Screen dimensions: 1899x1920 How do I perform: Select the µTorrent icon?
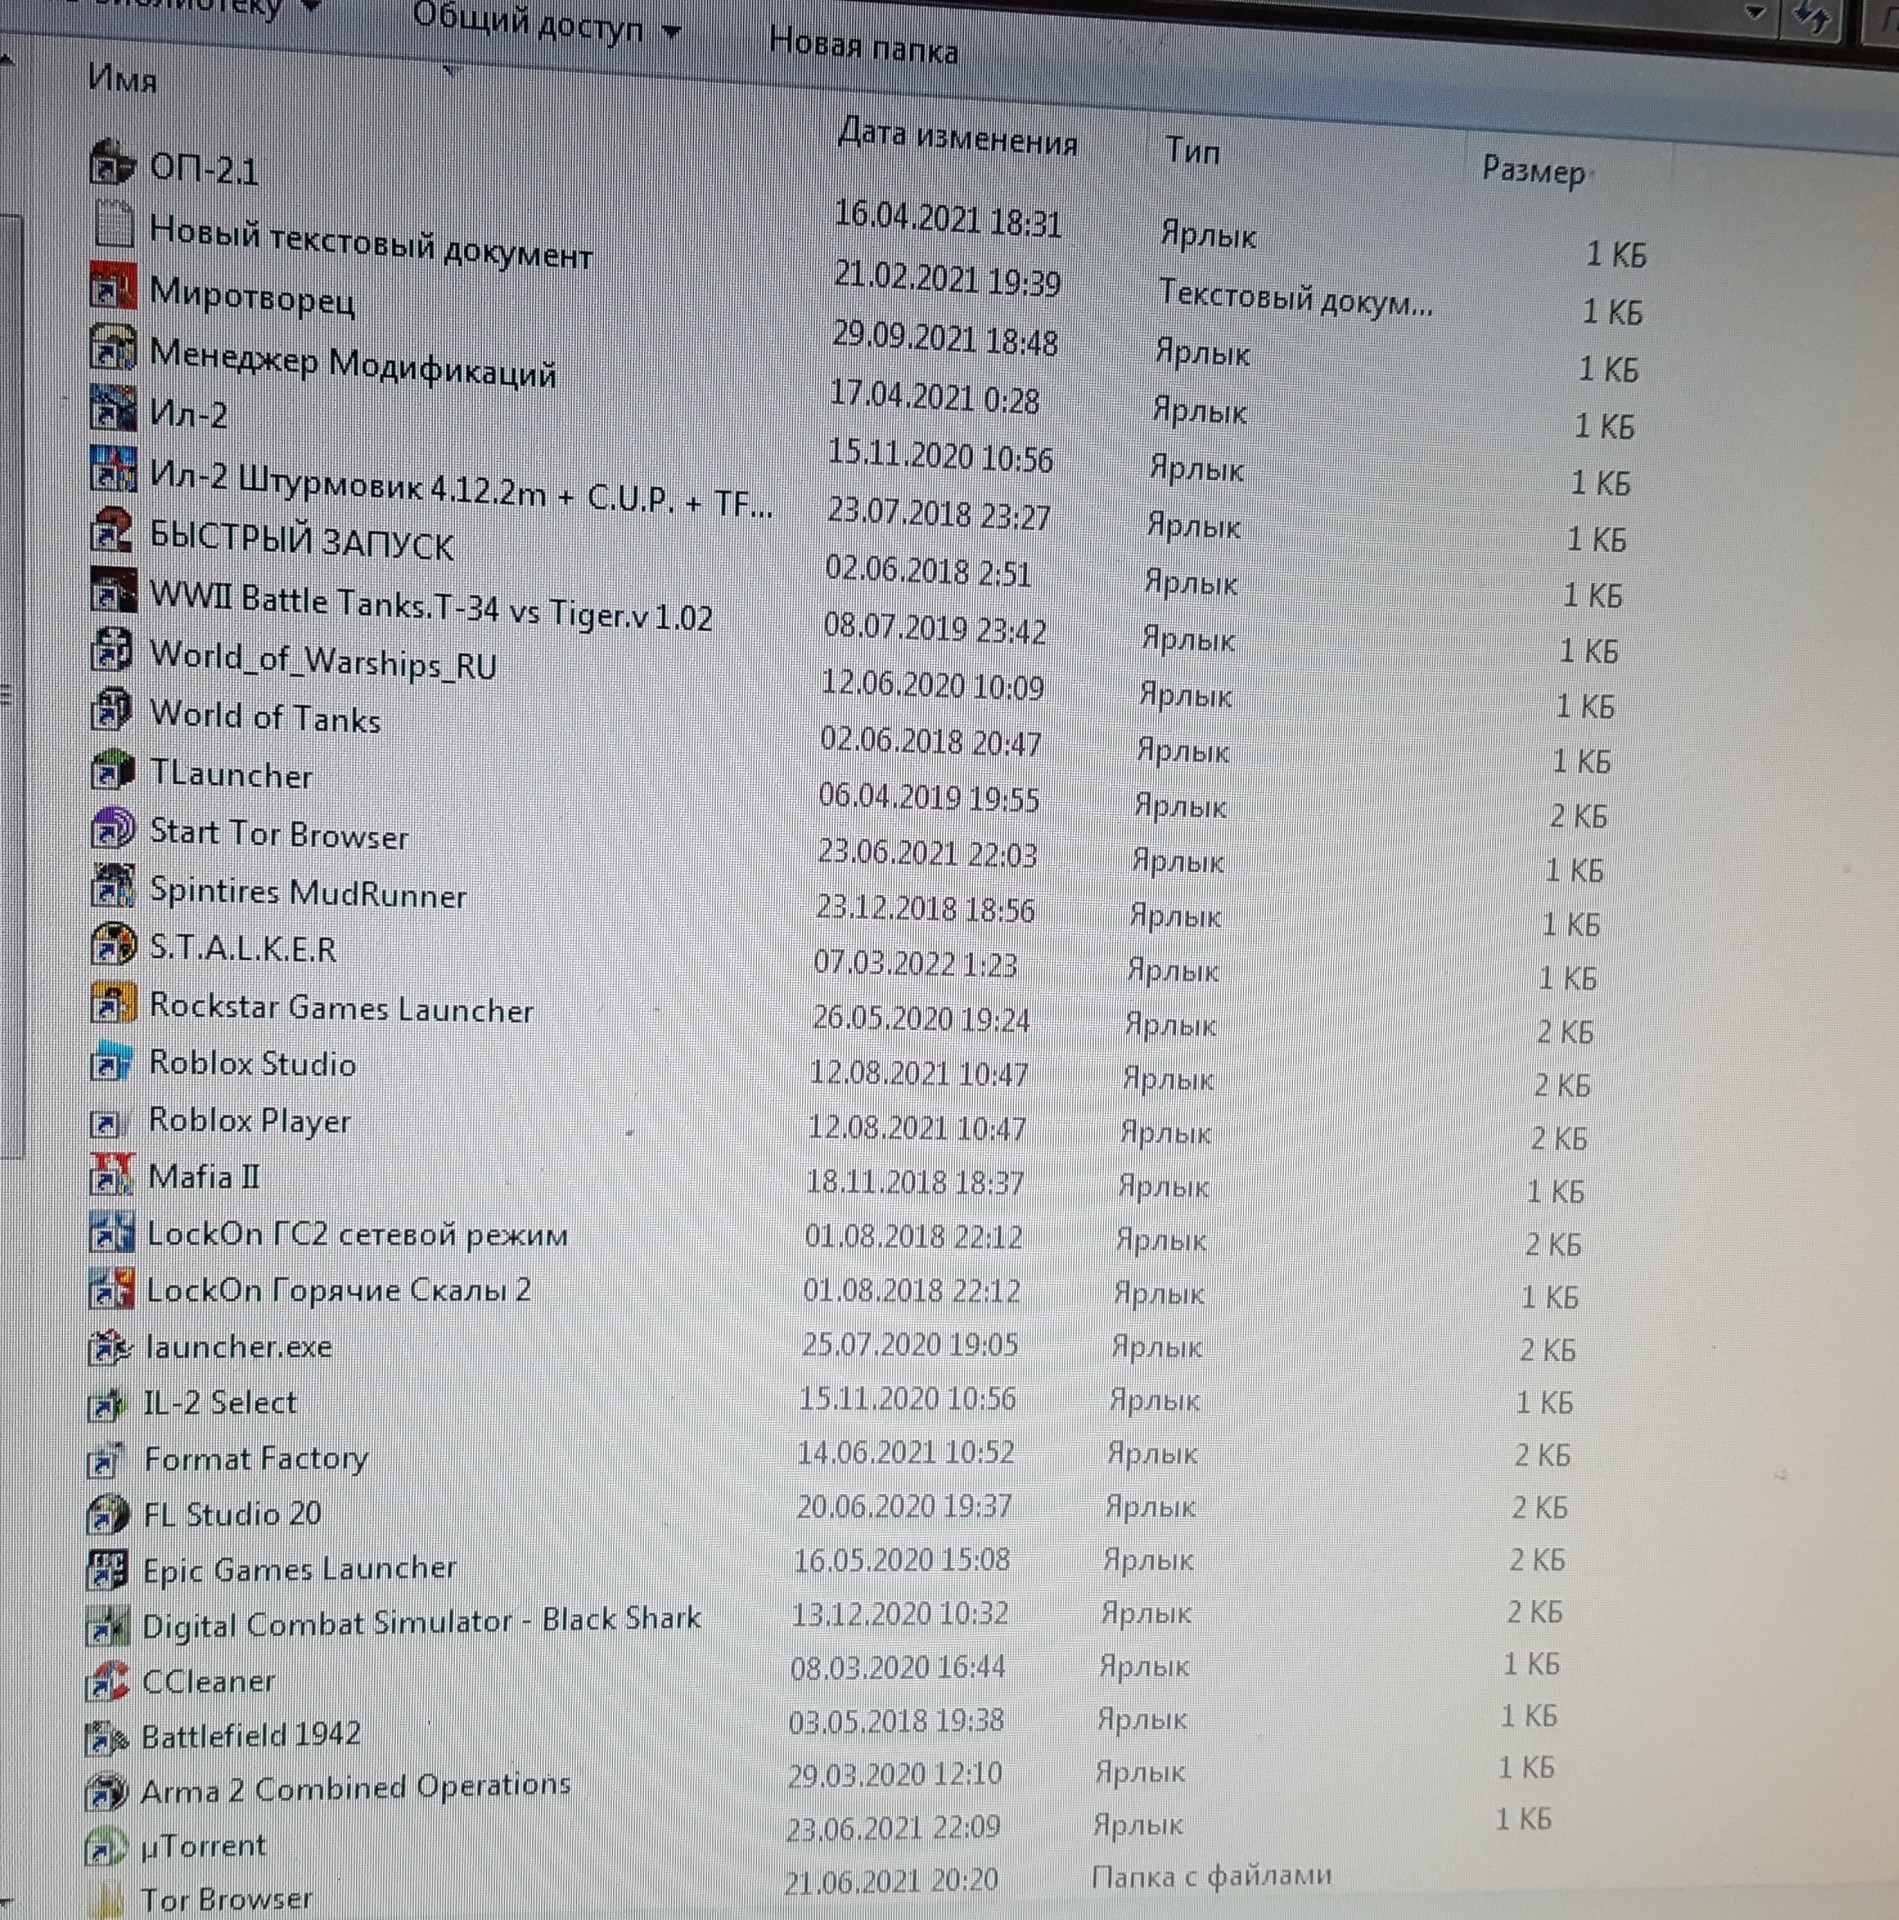click(x=105, y=1848)
